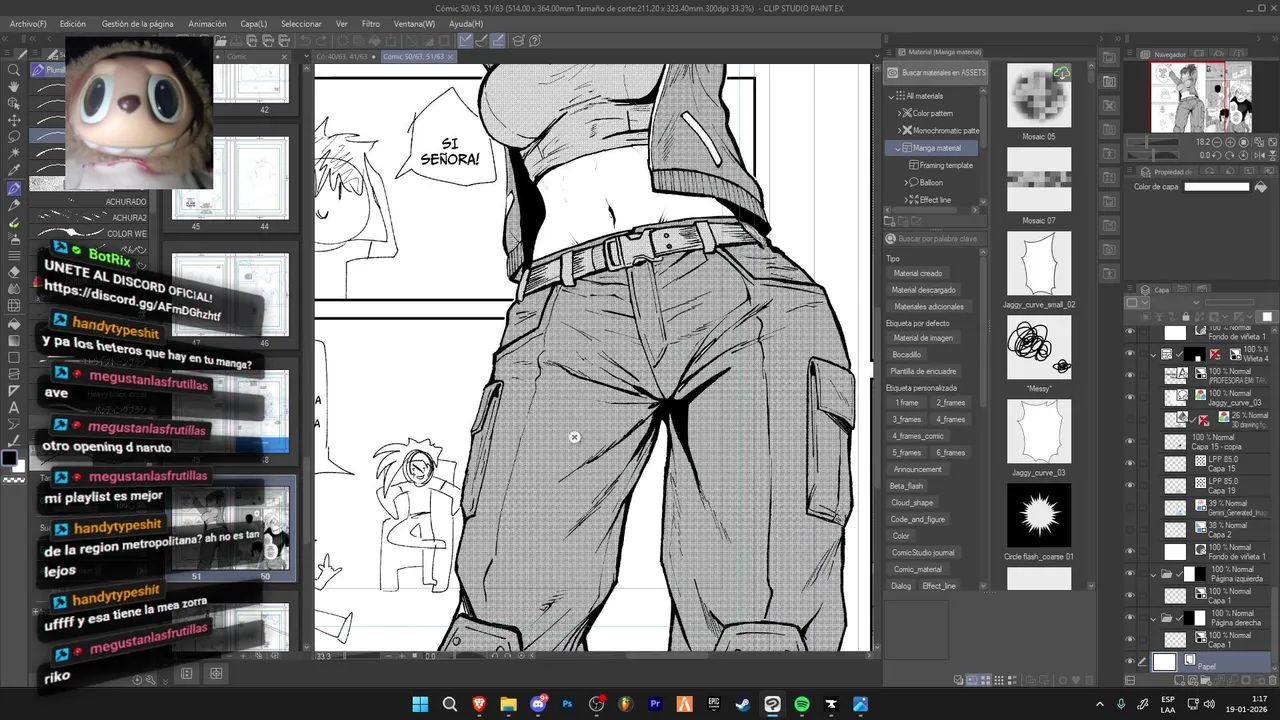
Task: Click the cloud download icon on Mosaic 05
Action: tap(1062, 74)
